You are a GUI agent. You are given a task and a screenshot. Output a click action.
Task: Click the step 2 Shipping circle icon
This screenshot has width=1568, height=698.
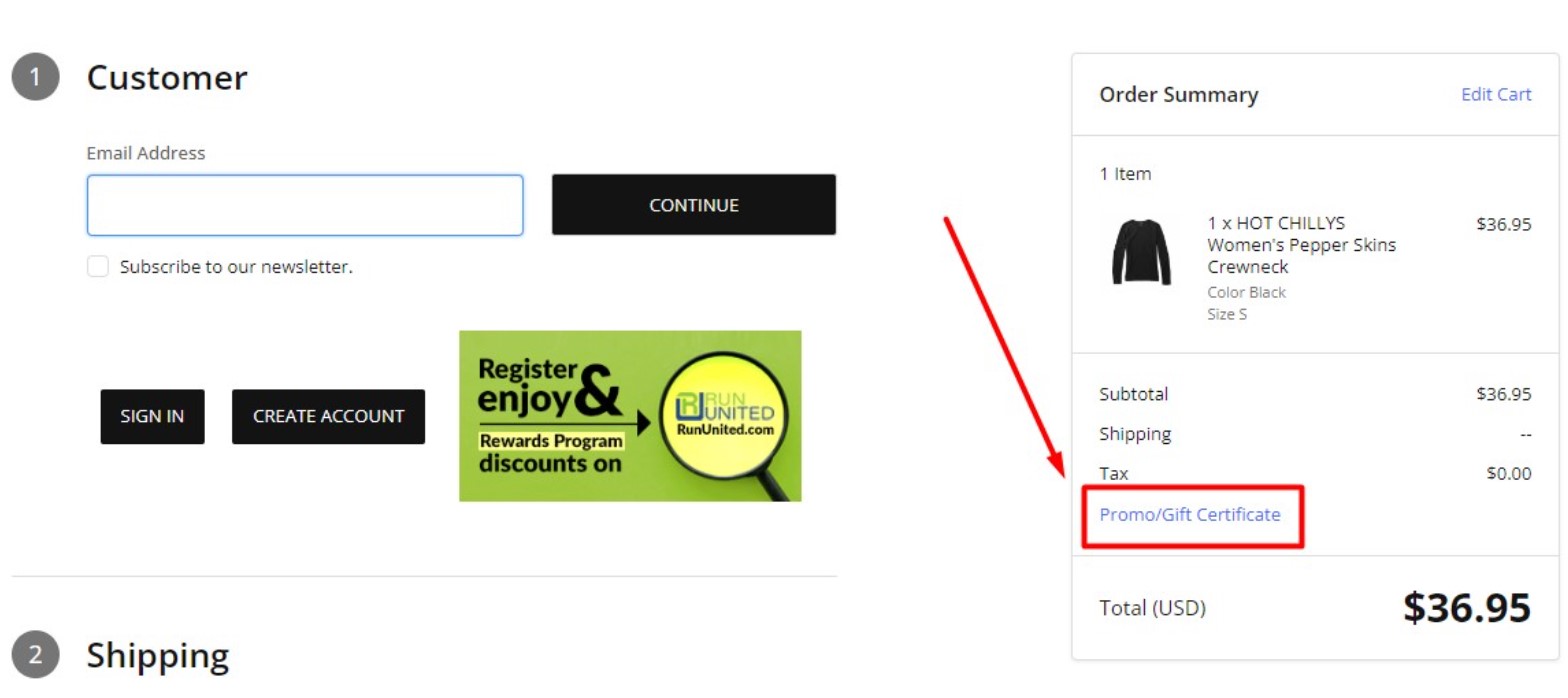35,655
